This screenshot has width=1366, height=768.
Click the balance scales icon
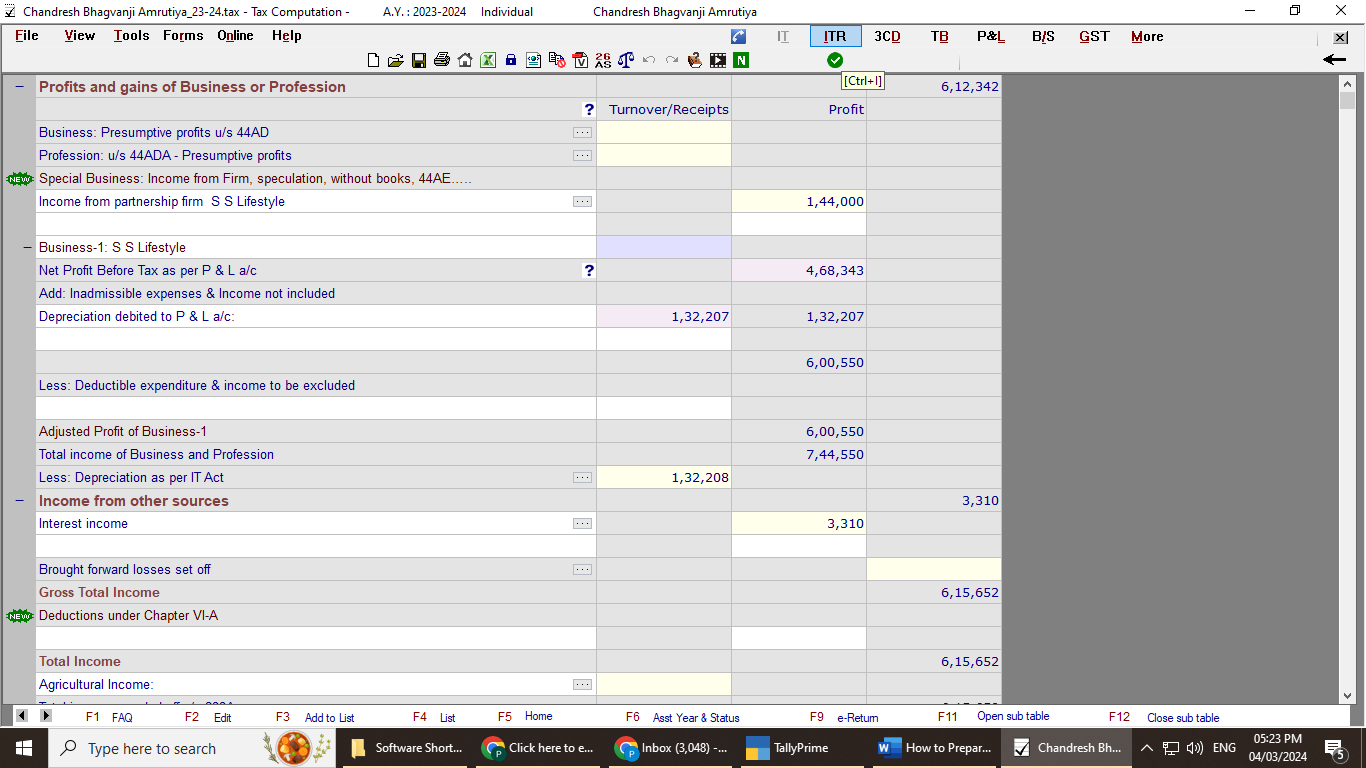(x=626, y=60)
